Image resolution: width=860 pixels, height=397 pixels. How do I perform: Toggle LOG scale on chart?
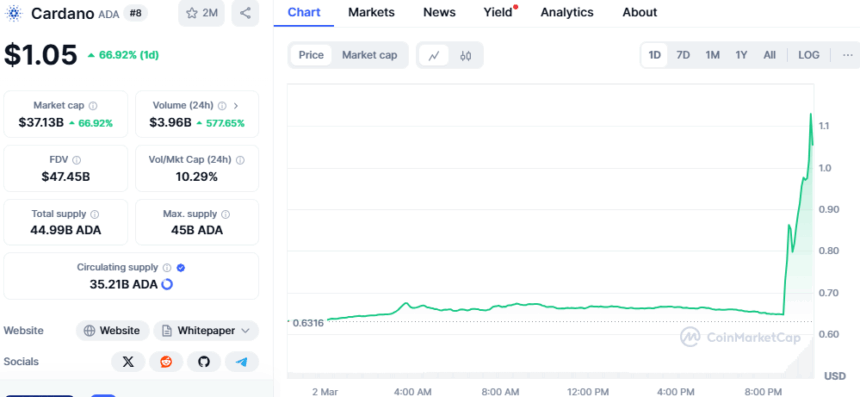click(809, 55)
